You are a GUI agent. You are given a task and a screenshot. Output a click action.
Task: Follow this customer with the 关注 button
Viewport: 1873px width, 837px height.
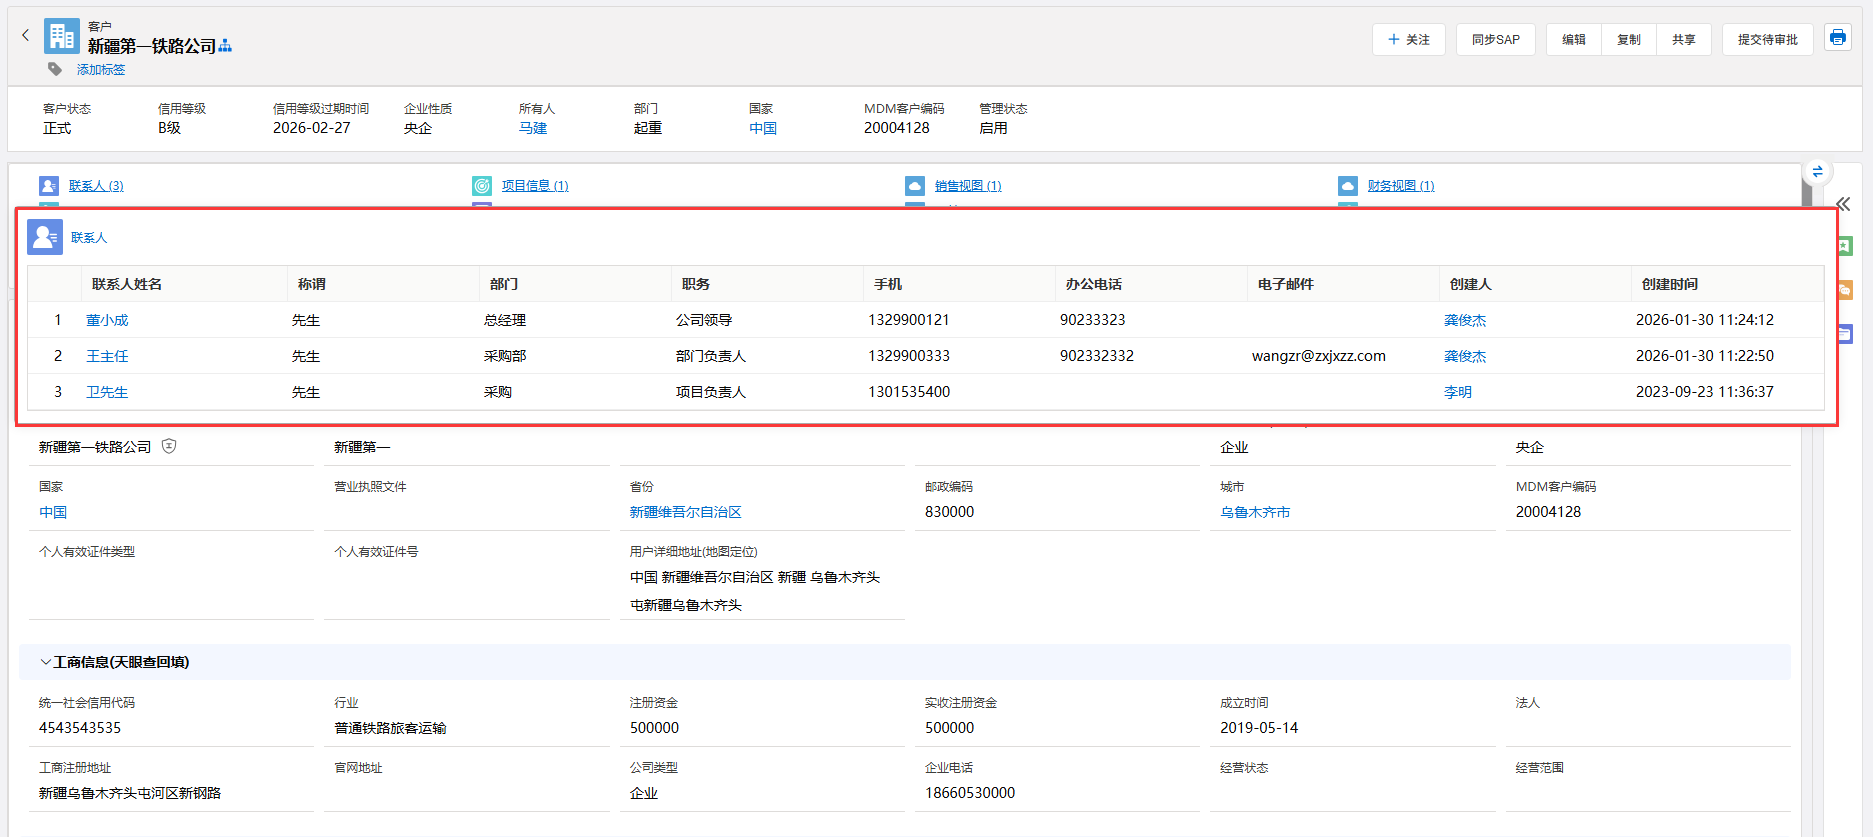[x=1408, y=40]
